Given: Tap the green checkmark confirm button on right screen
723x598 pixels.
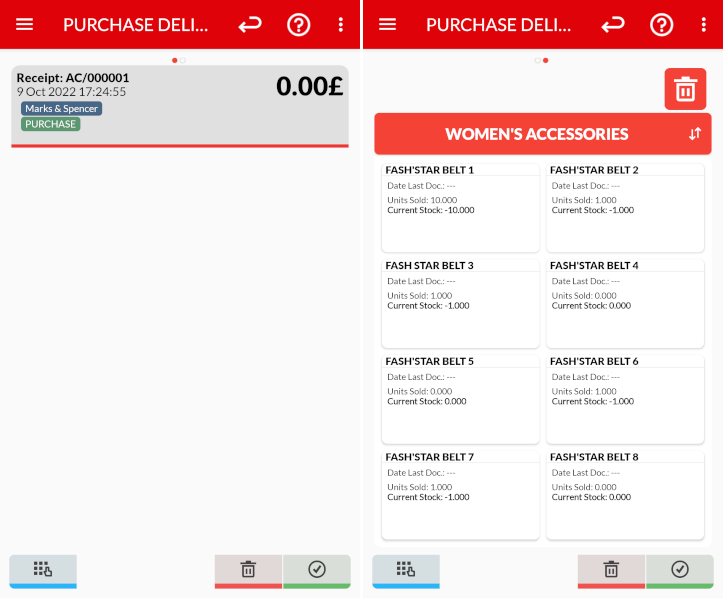Looking at the screenshot, I should tap(680, 570).
